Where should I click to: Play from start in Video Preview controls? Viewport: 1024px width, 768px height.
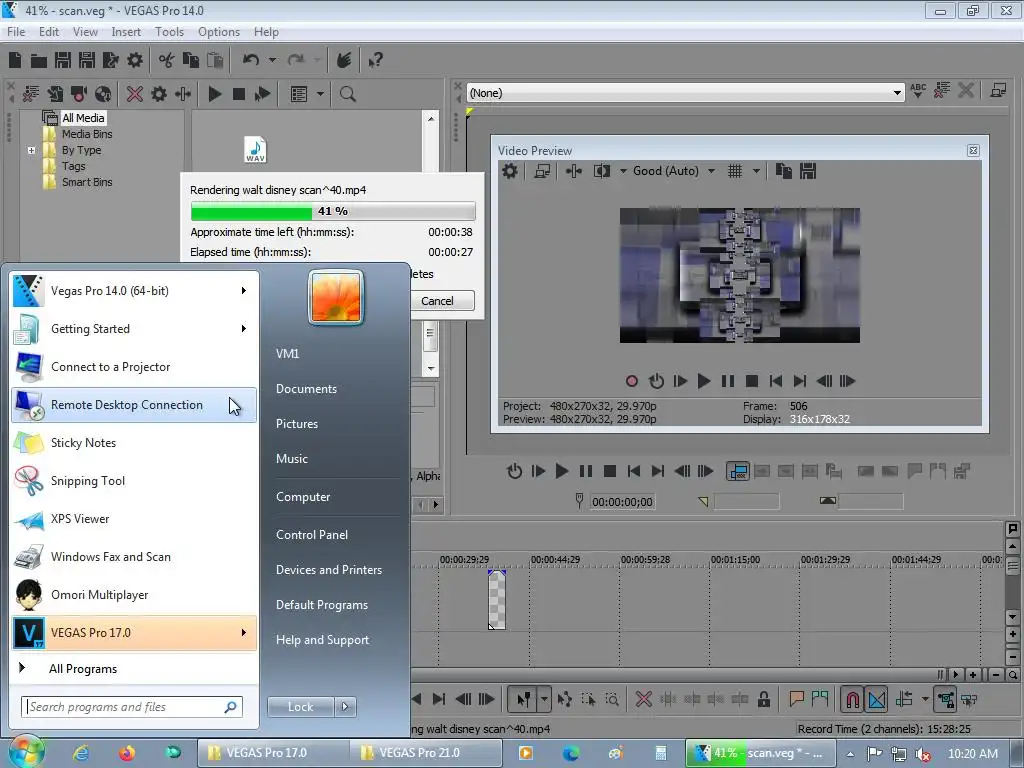680,381
